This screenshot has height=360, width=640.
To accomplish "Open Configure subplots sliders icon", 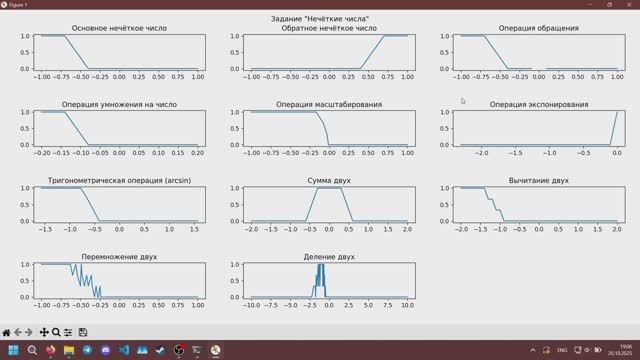I will [68, 332].
